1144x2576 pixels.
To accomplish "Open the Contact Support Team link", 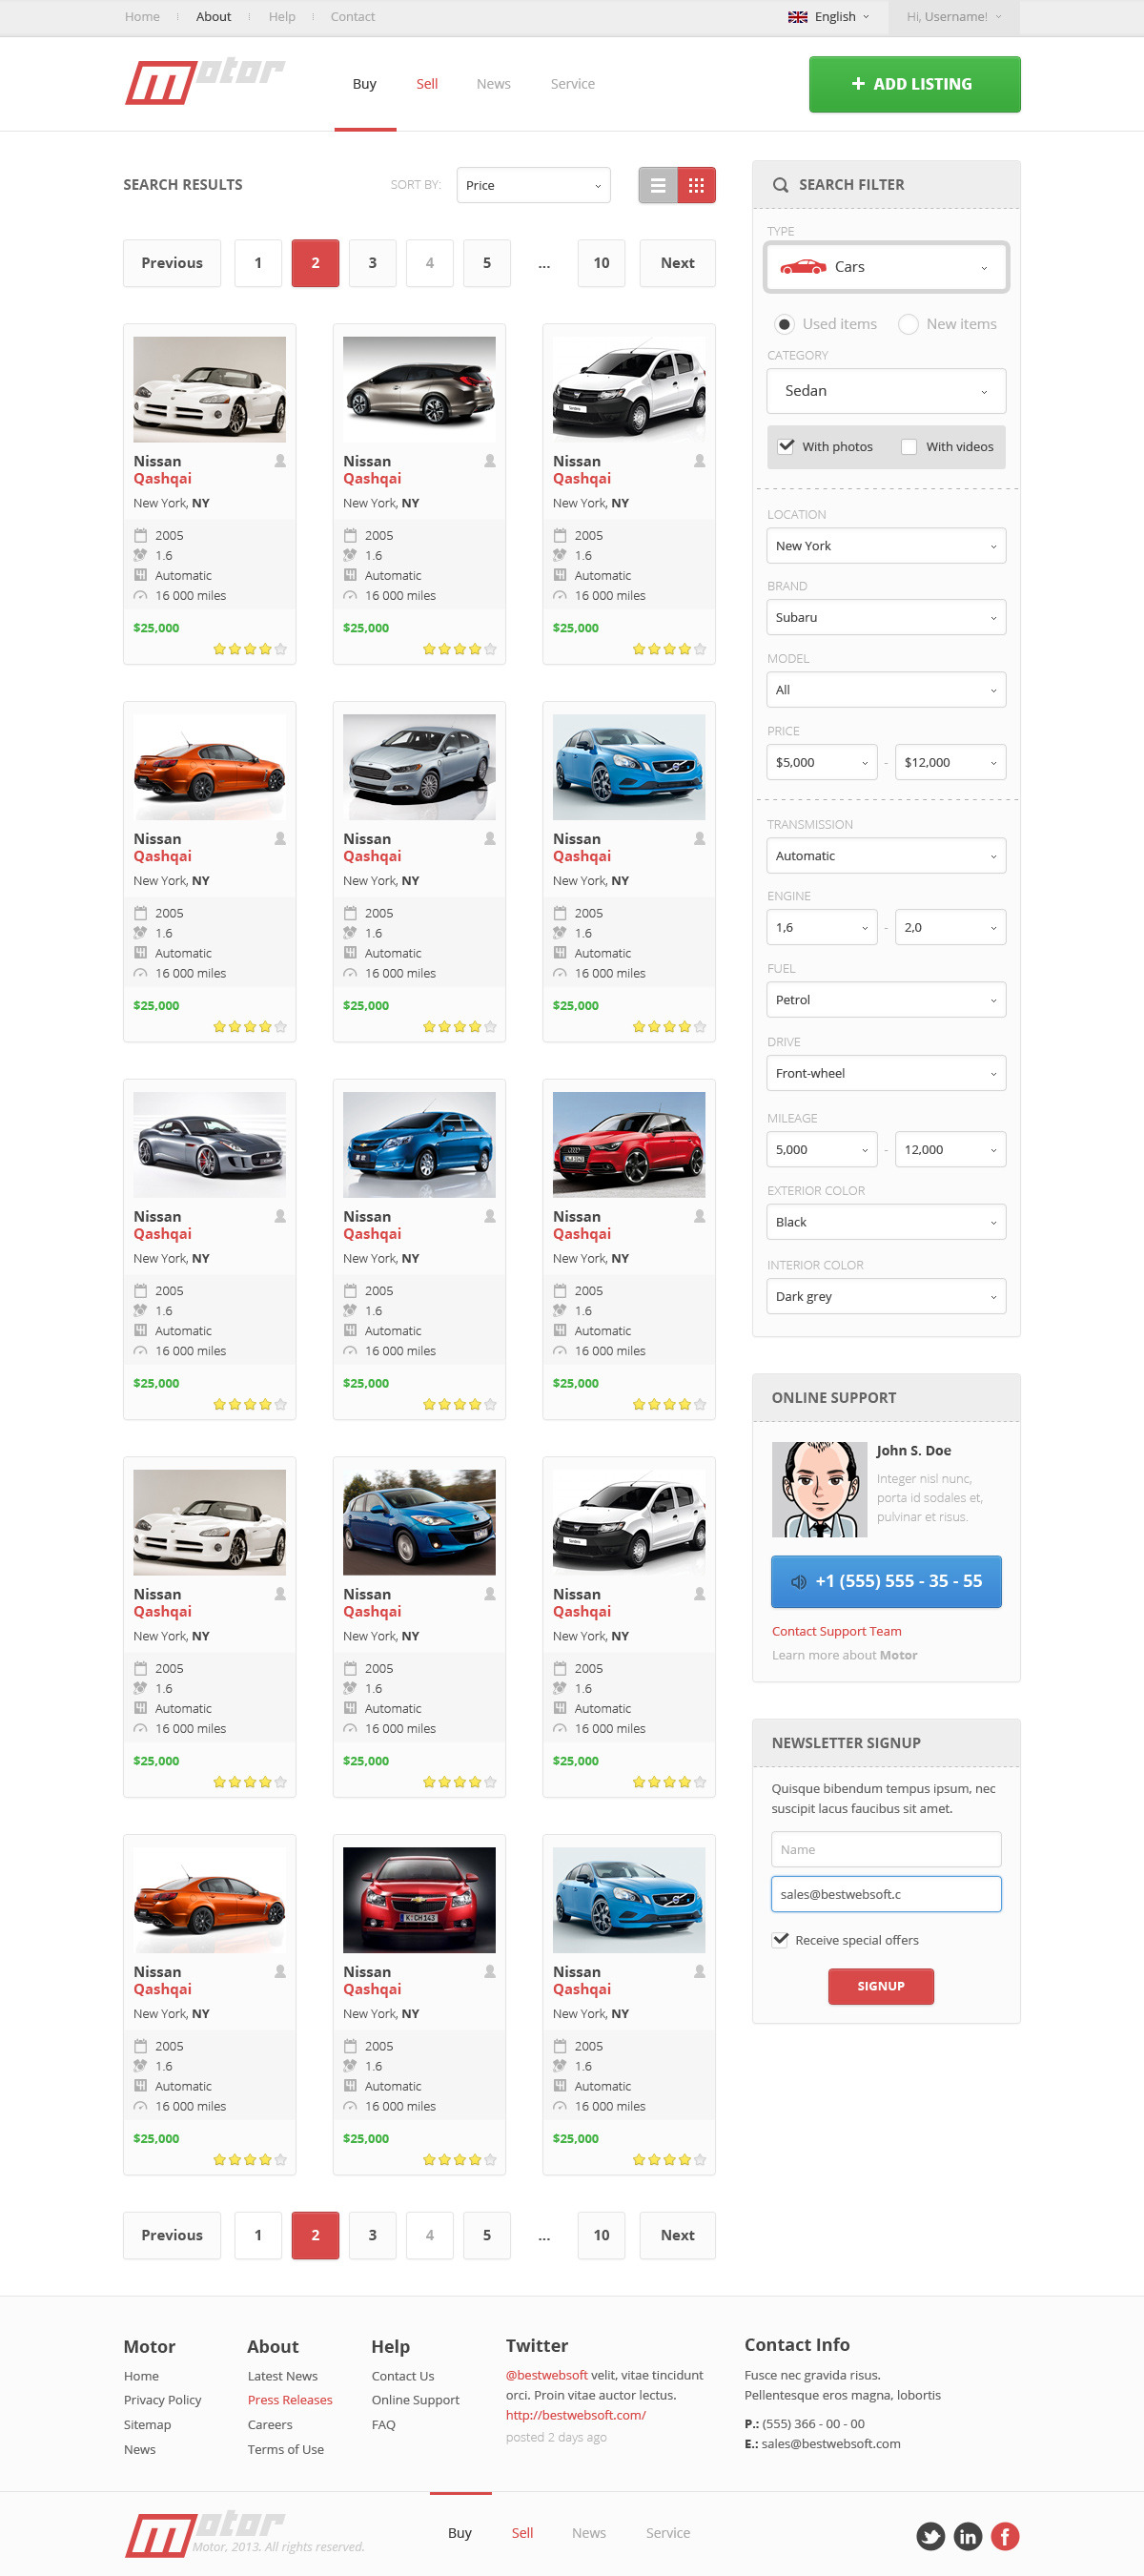I will tap(836, 1631).
